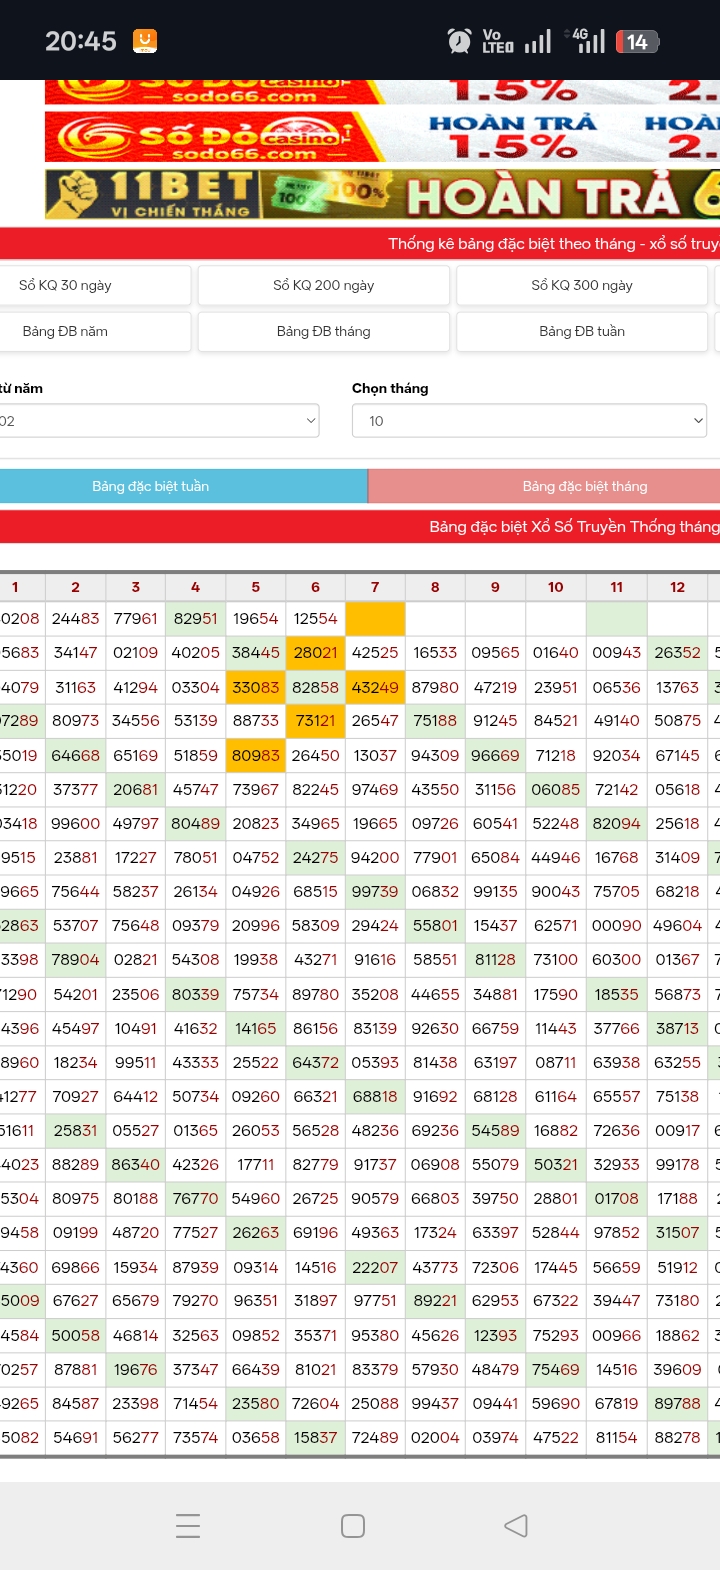Open the month dropdown showing 10
720x1570 pixels.
[x=529, y=421]
